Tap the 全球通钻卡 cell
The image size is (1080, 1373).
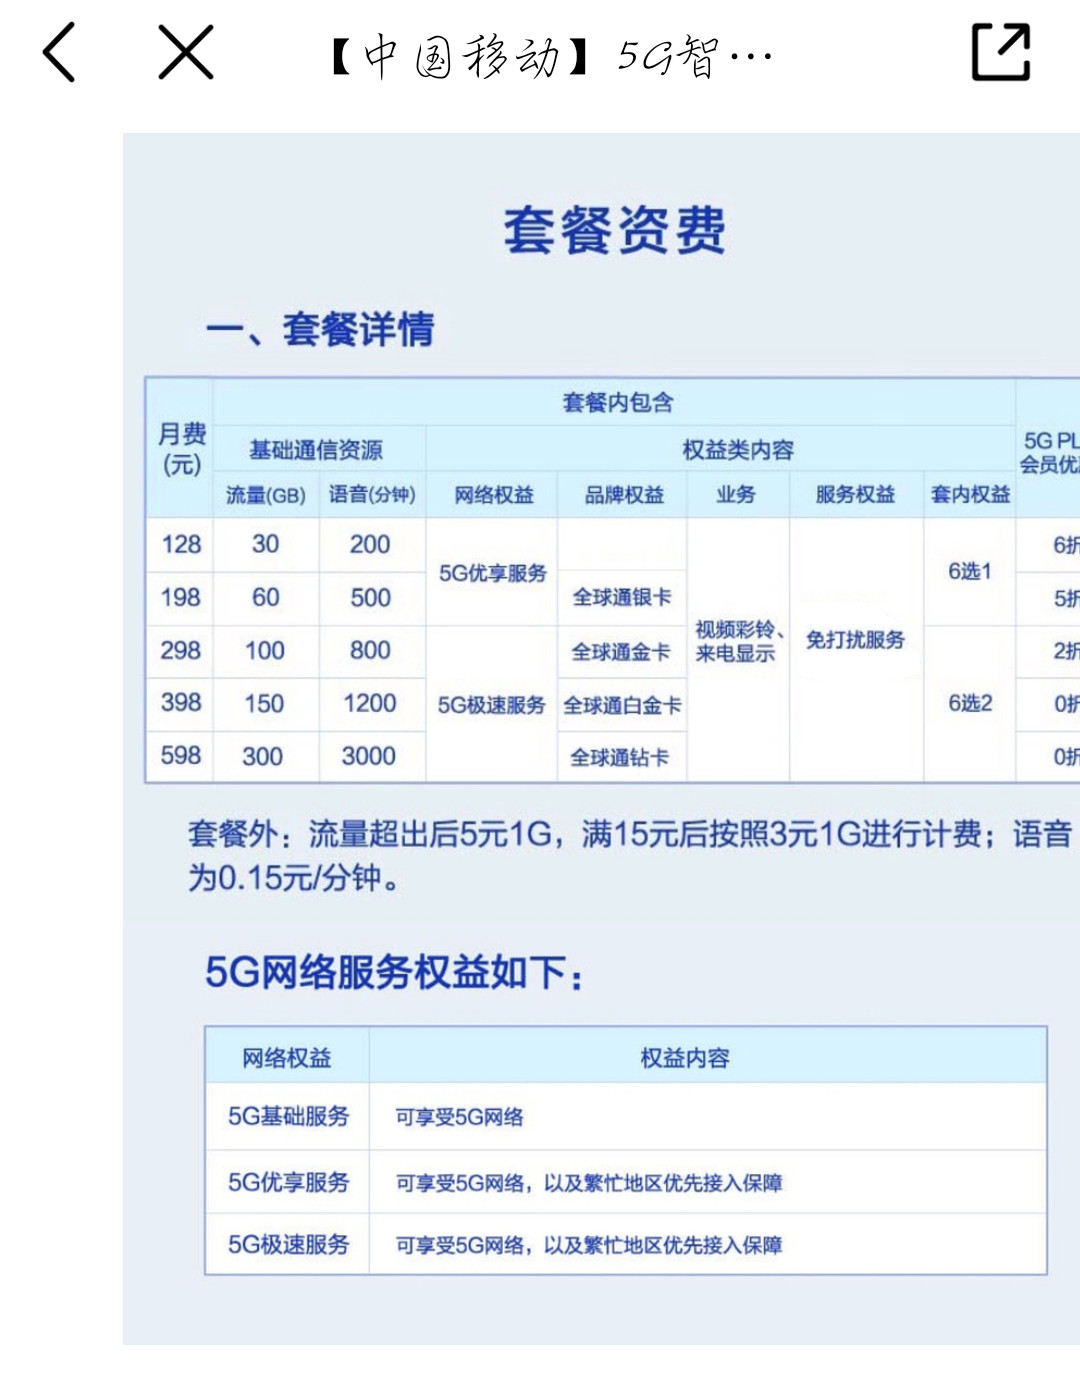[620, 757]
